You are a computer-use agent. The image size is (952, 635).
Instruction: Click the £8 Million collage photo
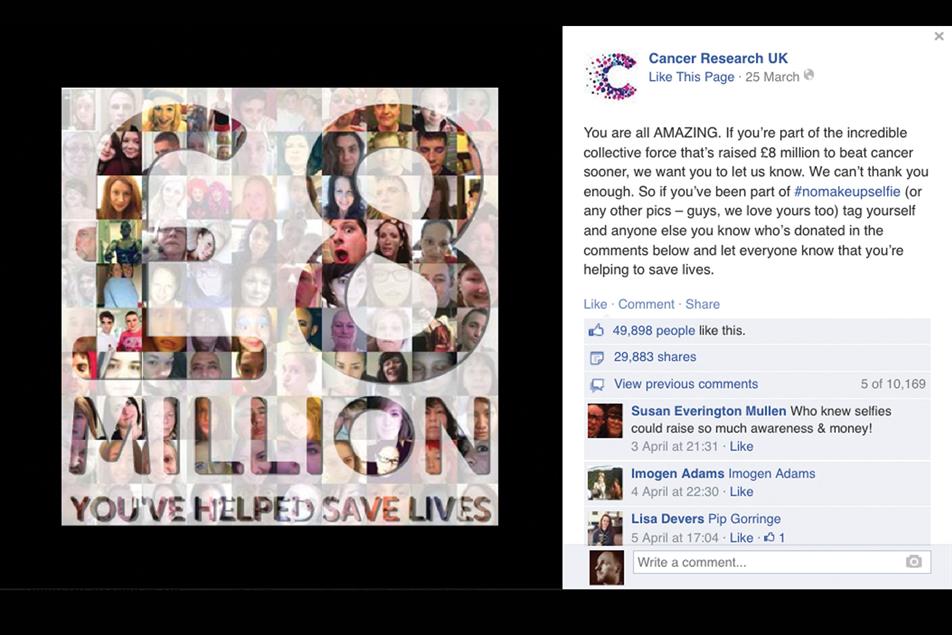click(x=280, y=307)
